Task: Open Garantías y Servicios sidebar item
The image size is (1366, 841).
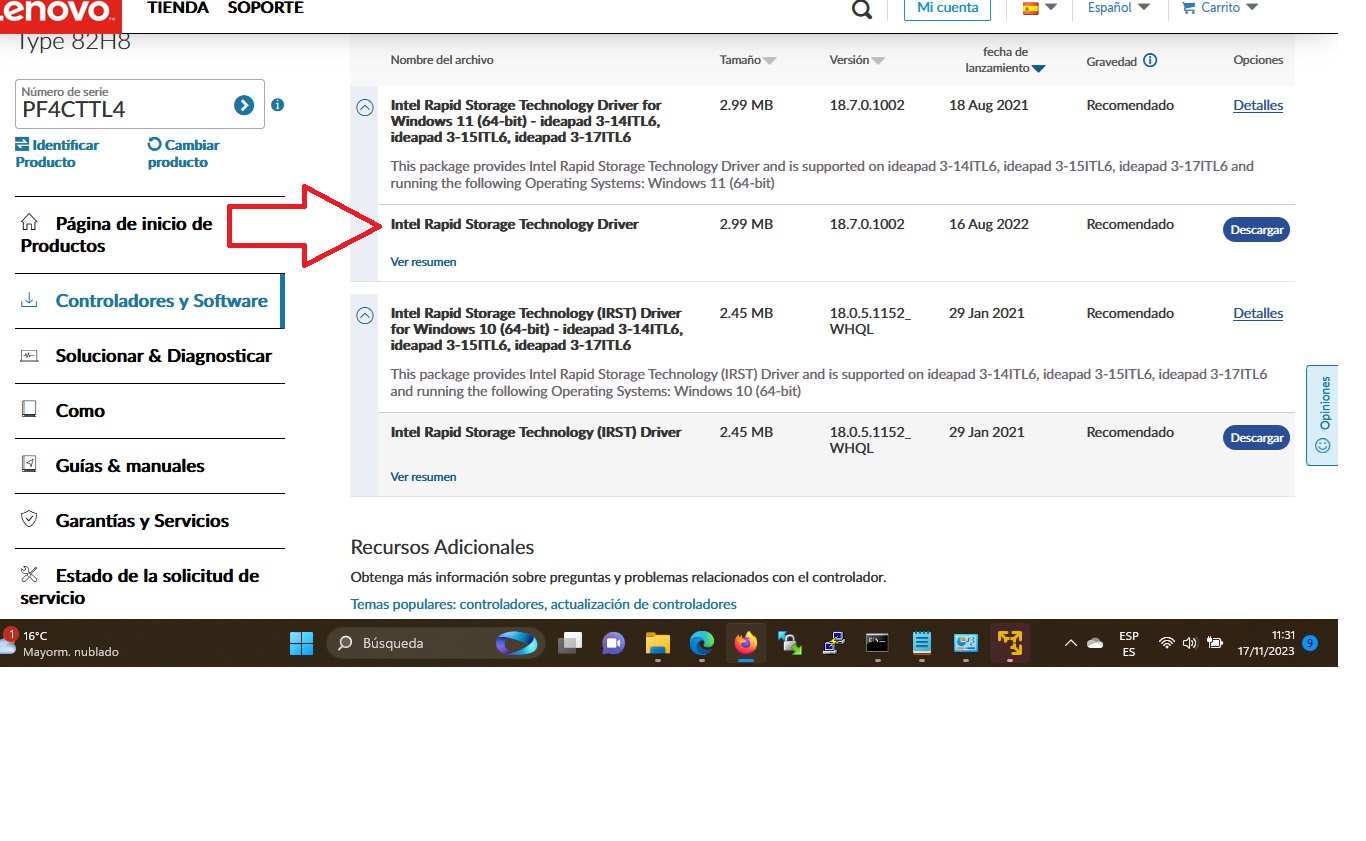Action: [x=142, y=521]
